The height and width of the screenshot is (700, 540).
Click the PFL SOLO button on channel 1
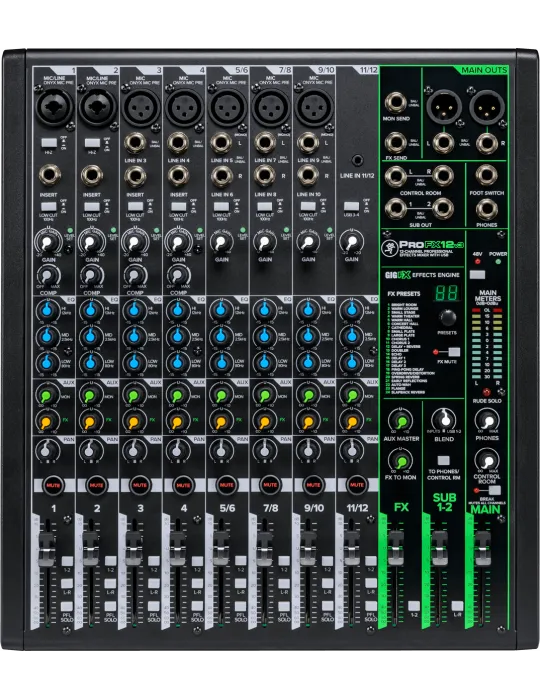(67, 606)
